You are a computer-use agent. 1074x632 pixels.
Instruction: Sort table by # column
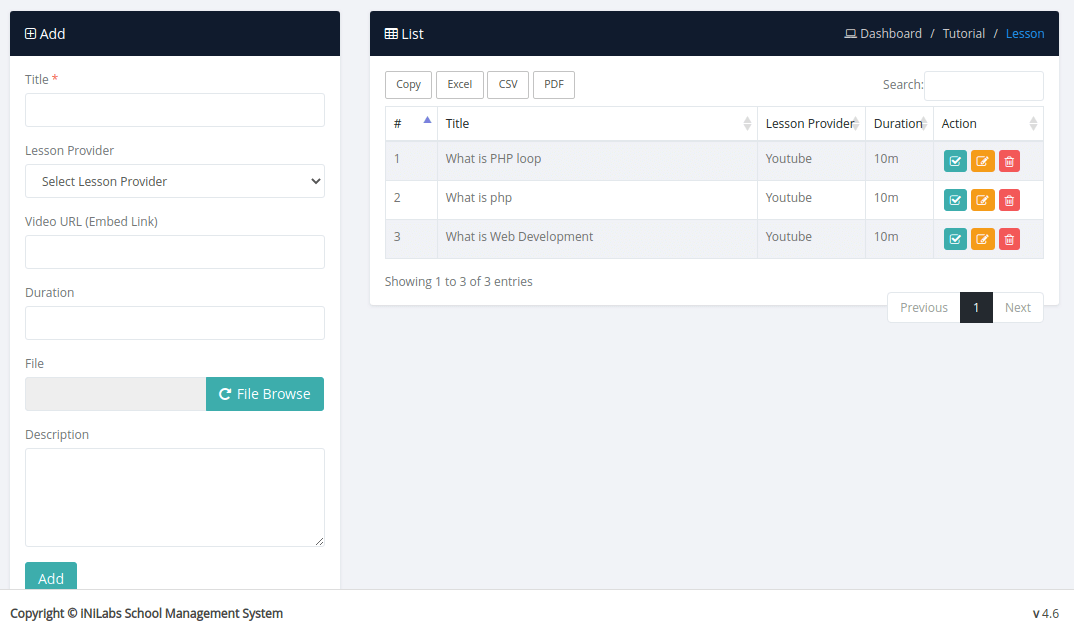pyautogui.click(x=411, y=124)
